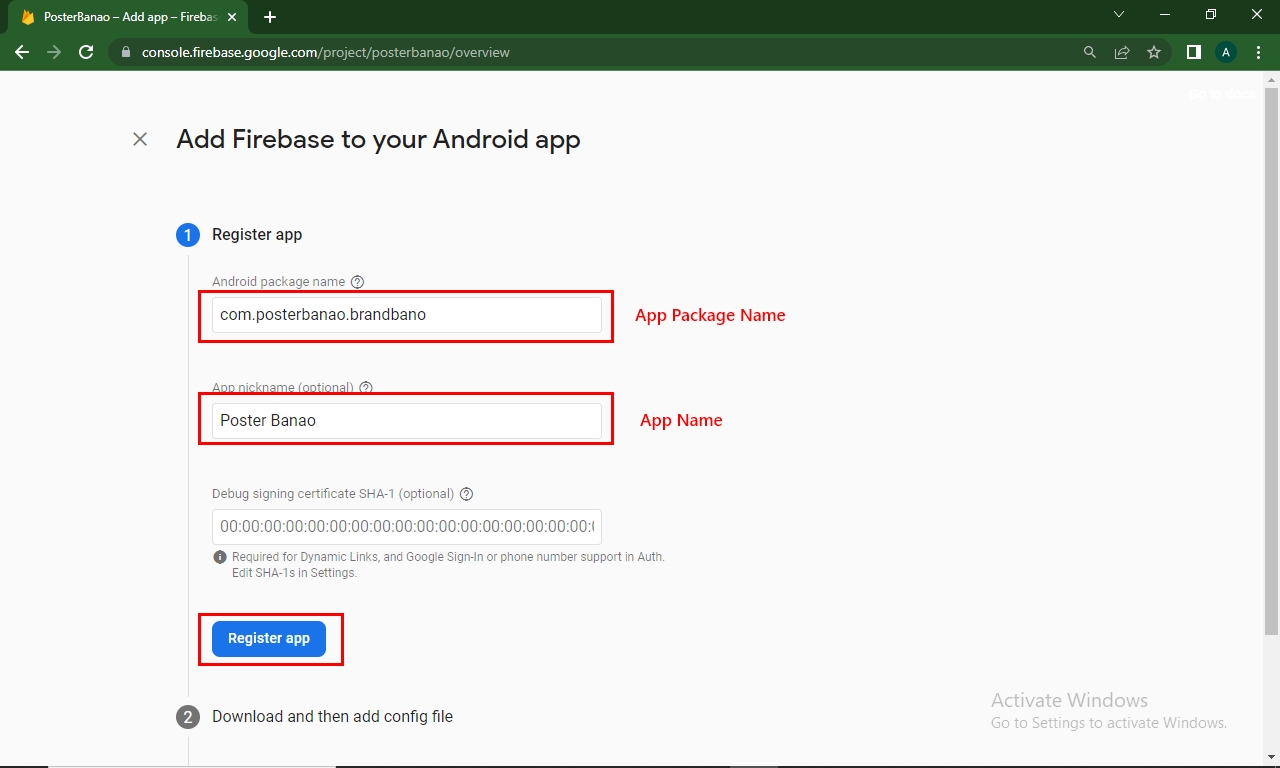Expand the tab search chevron
The height and width of the screenshot is (768, 1280).
1119,15
